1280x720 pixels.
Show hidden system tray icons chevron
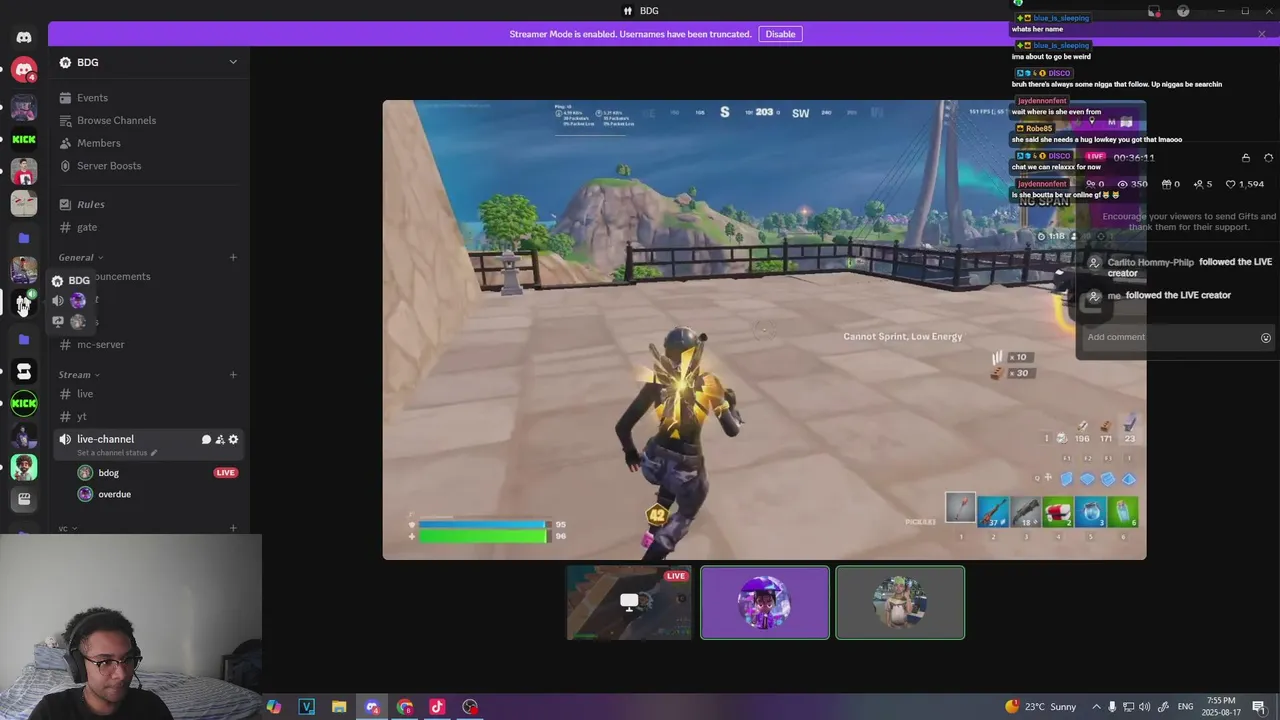(x=1096, y=707)
